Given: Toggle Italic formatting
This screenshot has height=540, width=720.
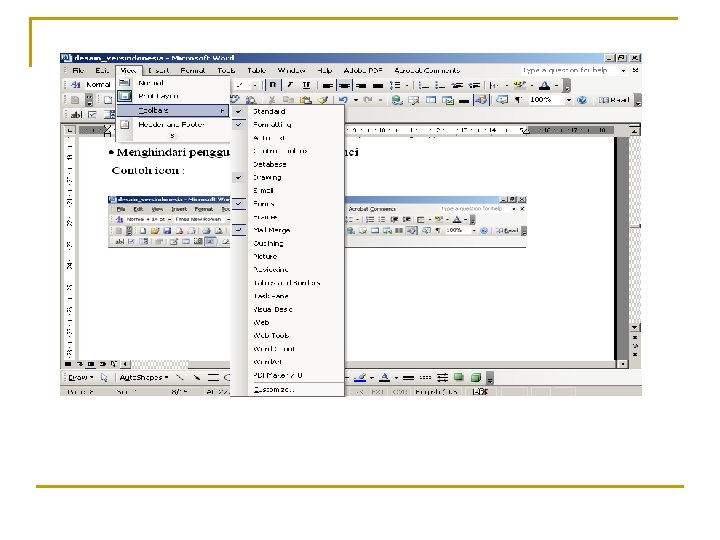Looking at the screenshot, I should point(290,85).
